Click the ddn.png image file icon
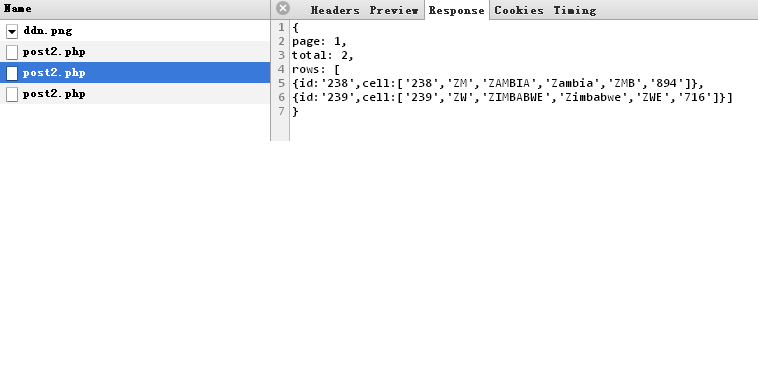Viewport: 758px width, 384px height. [12, 31]
